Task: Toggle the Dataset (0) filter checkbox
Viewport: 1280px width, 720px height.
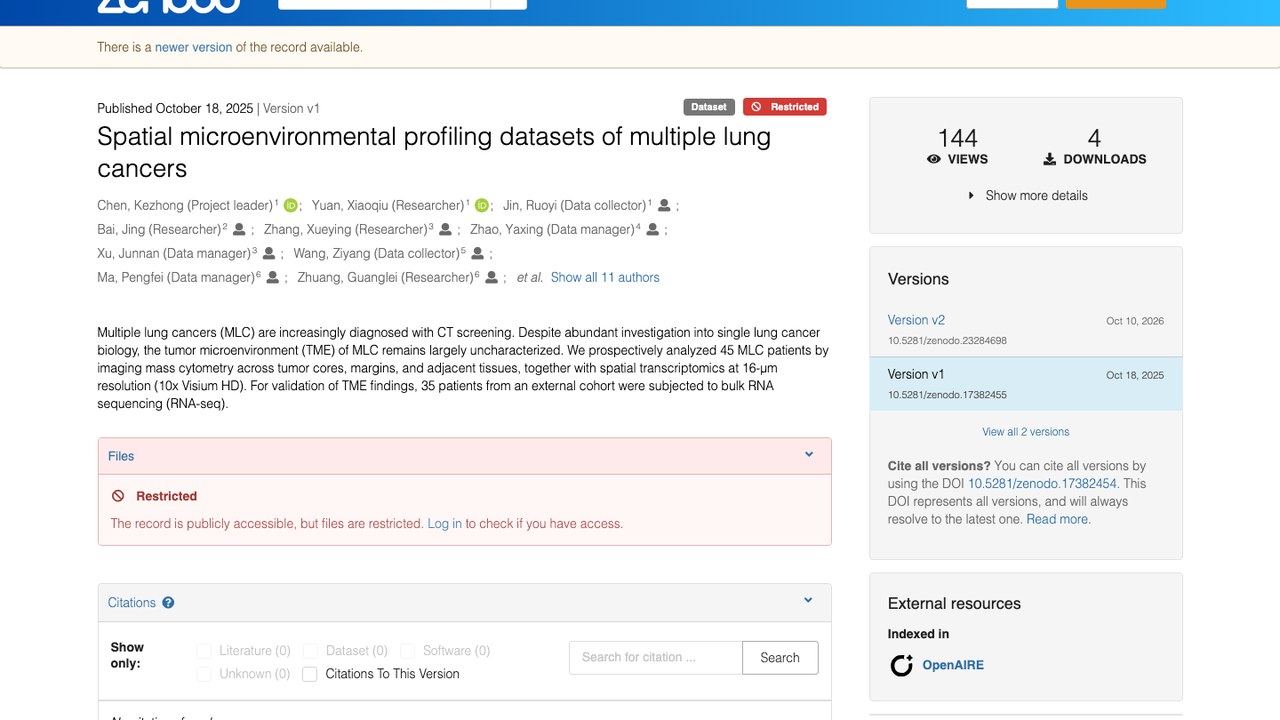Action: [310, 651]
